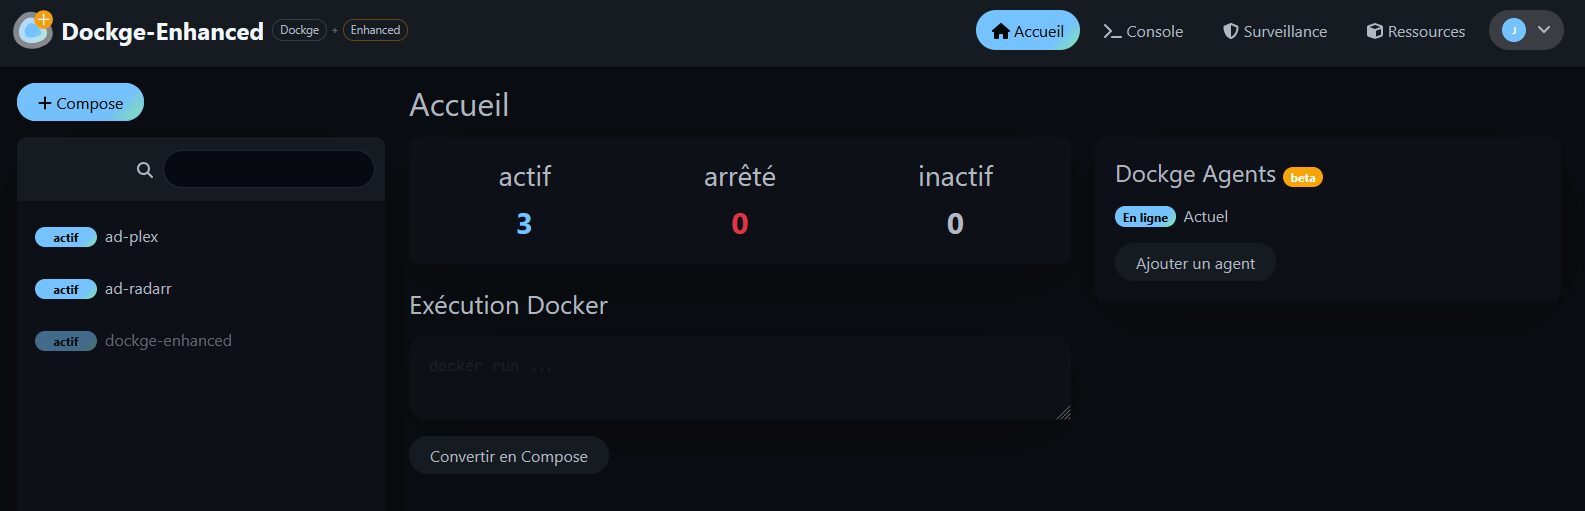Expand the profile dropdown chevron
Image resolution: width=1585 pixels, height=511 pixels.
1544,30
